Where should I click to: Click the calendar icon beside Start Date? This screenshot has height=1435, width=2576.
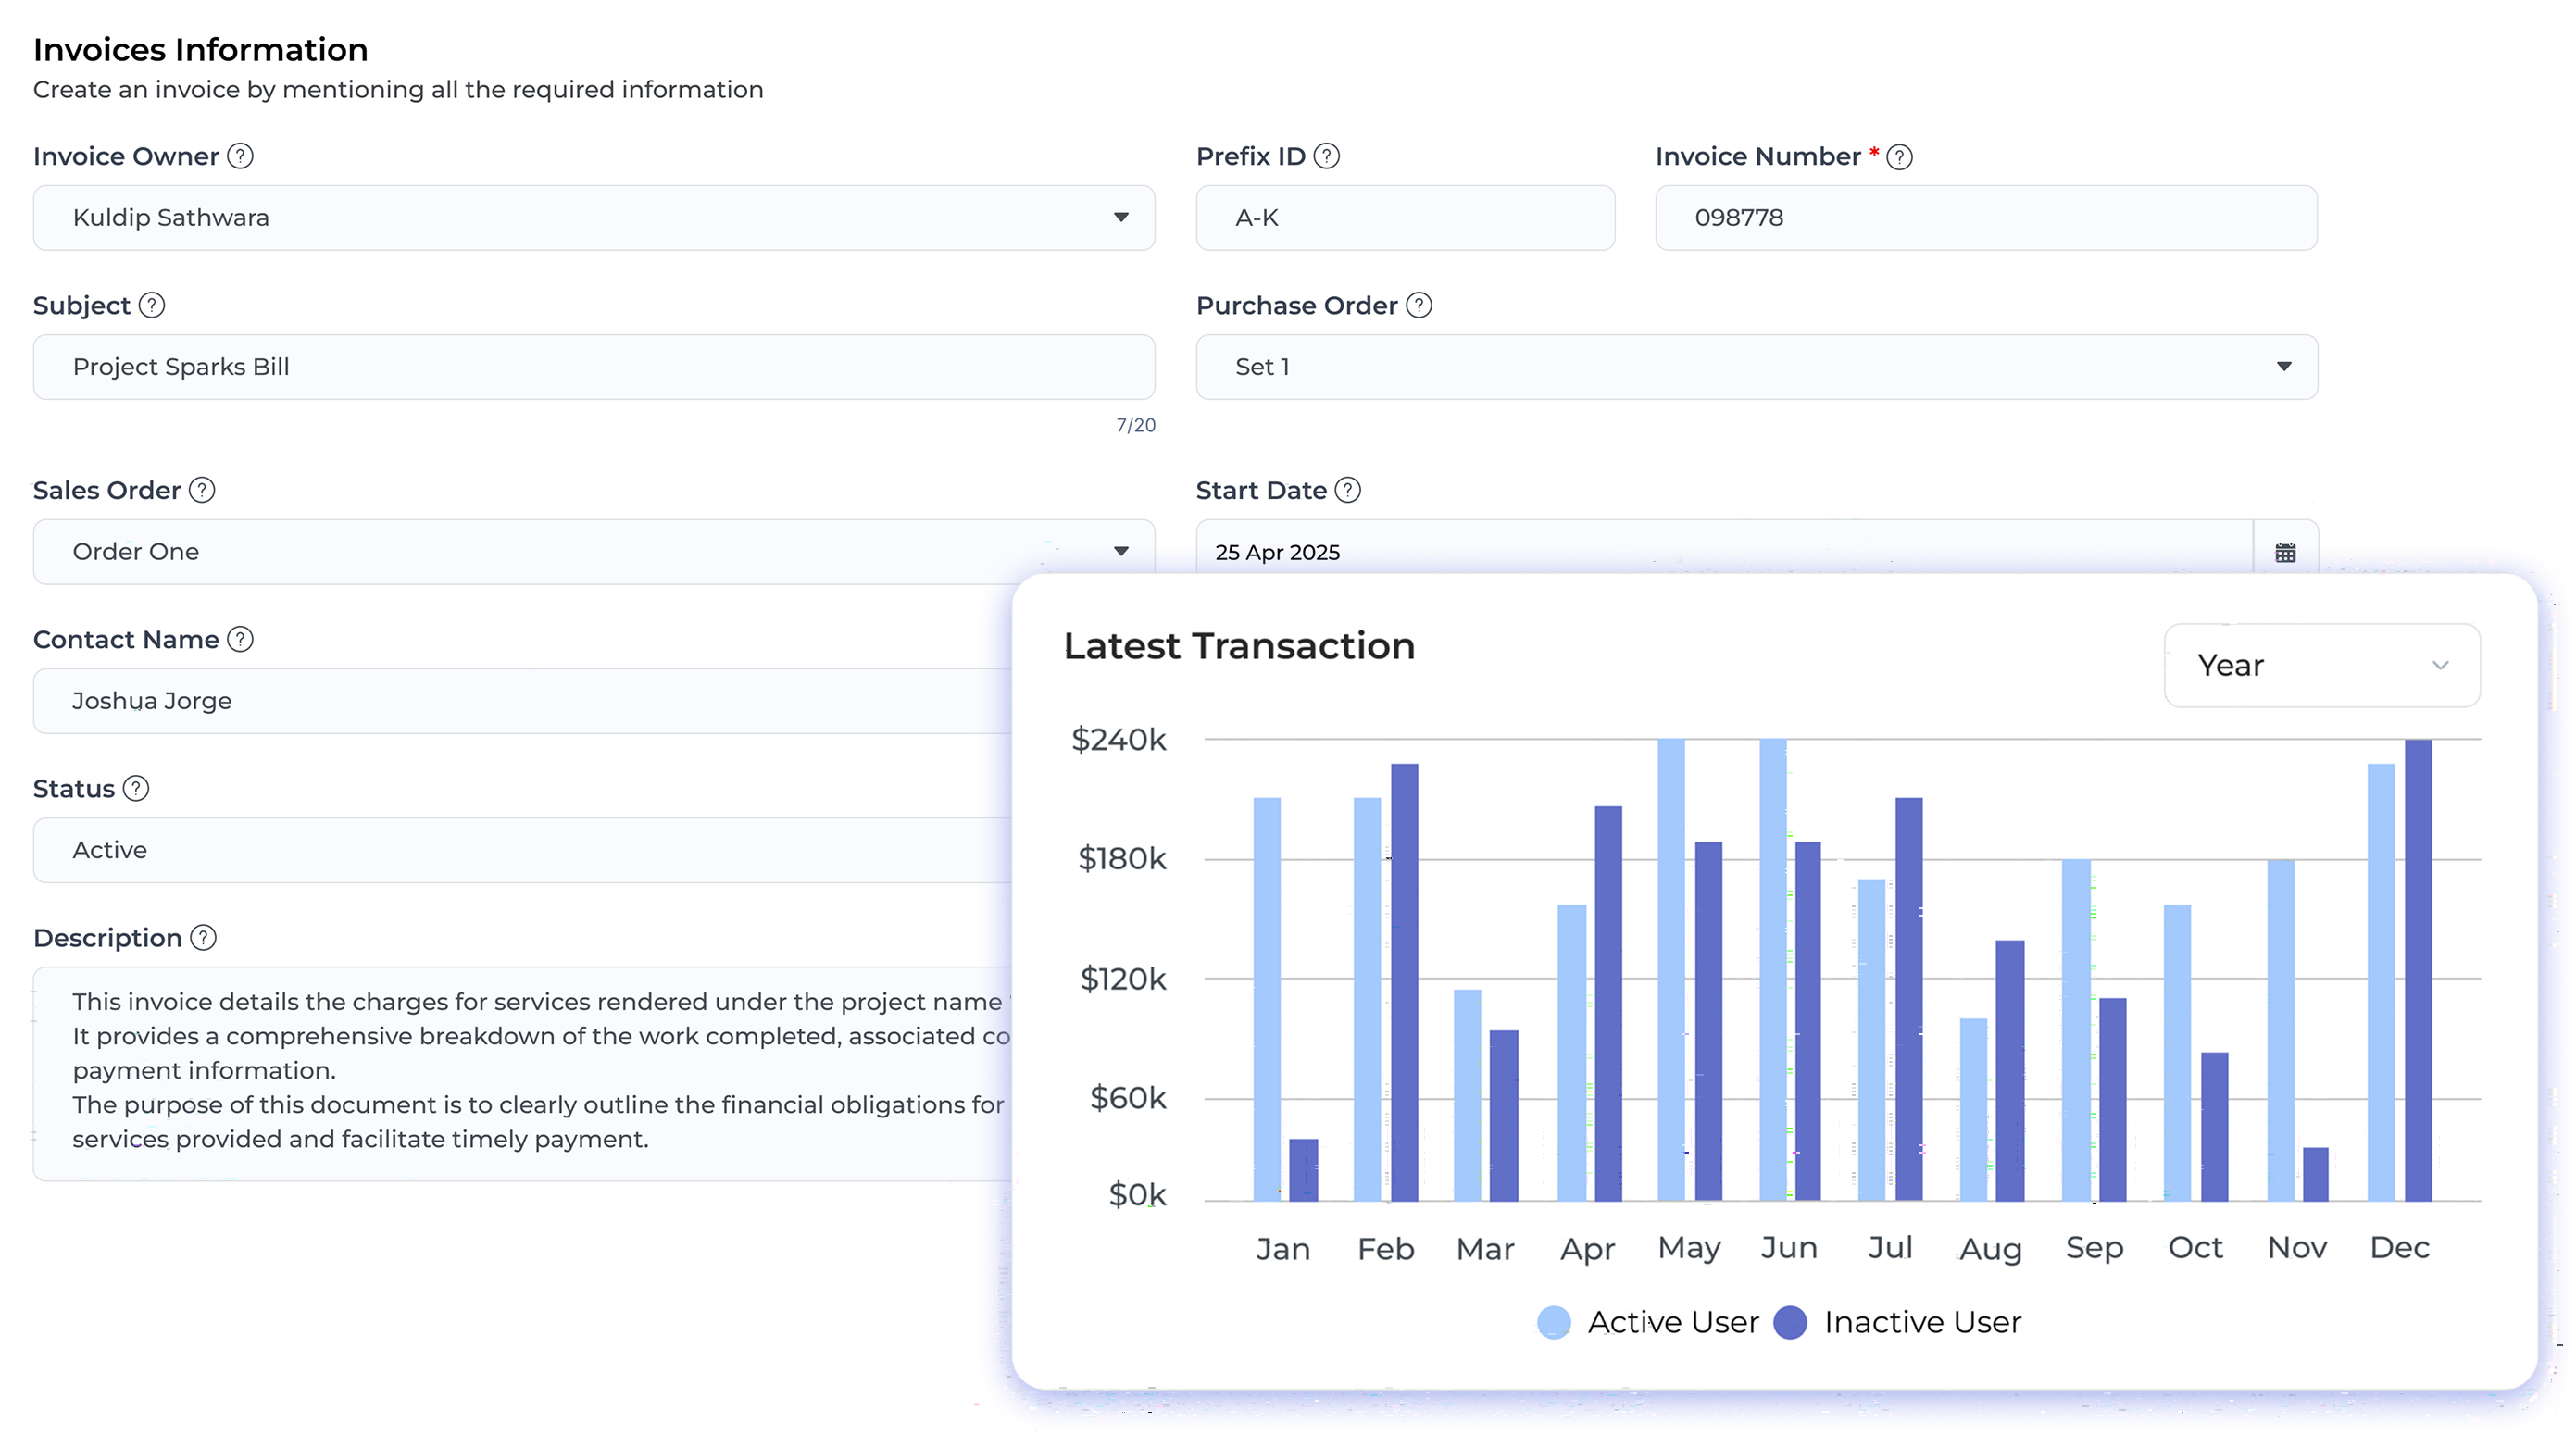tap(2287, 551)
